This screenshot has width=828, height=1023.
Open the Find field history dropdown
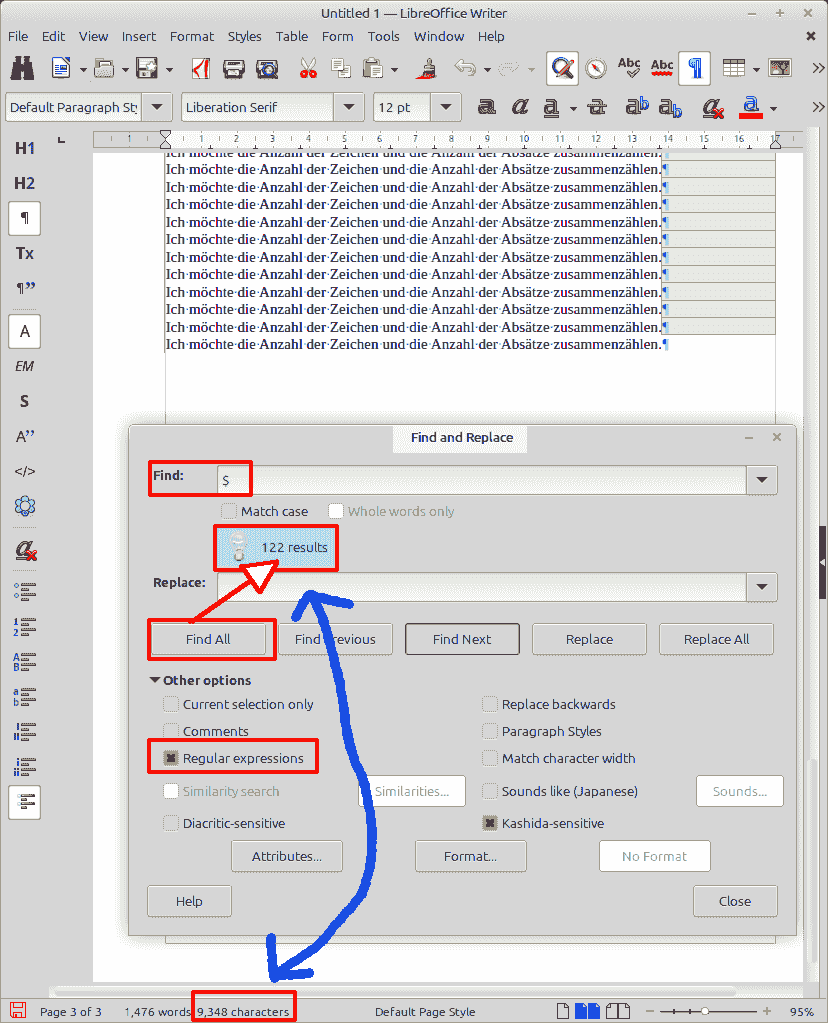pos(762,480)
